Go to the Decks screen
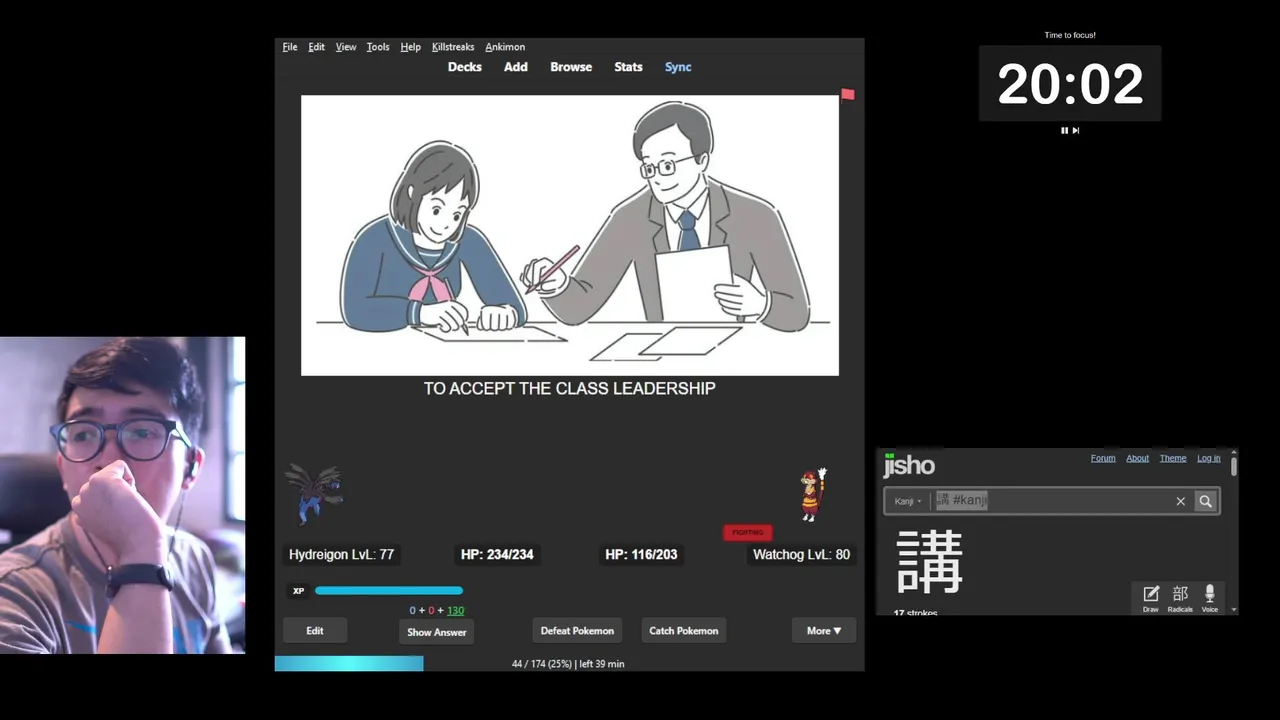The image size is (1280, 720). click(x=464, y=67)
